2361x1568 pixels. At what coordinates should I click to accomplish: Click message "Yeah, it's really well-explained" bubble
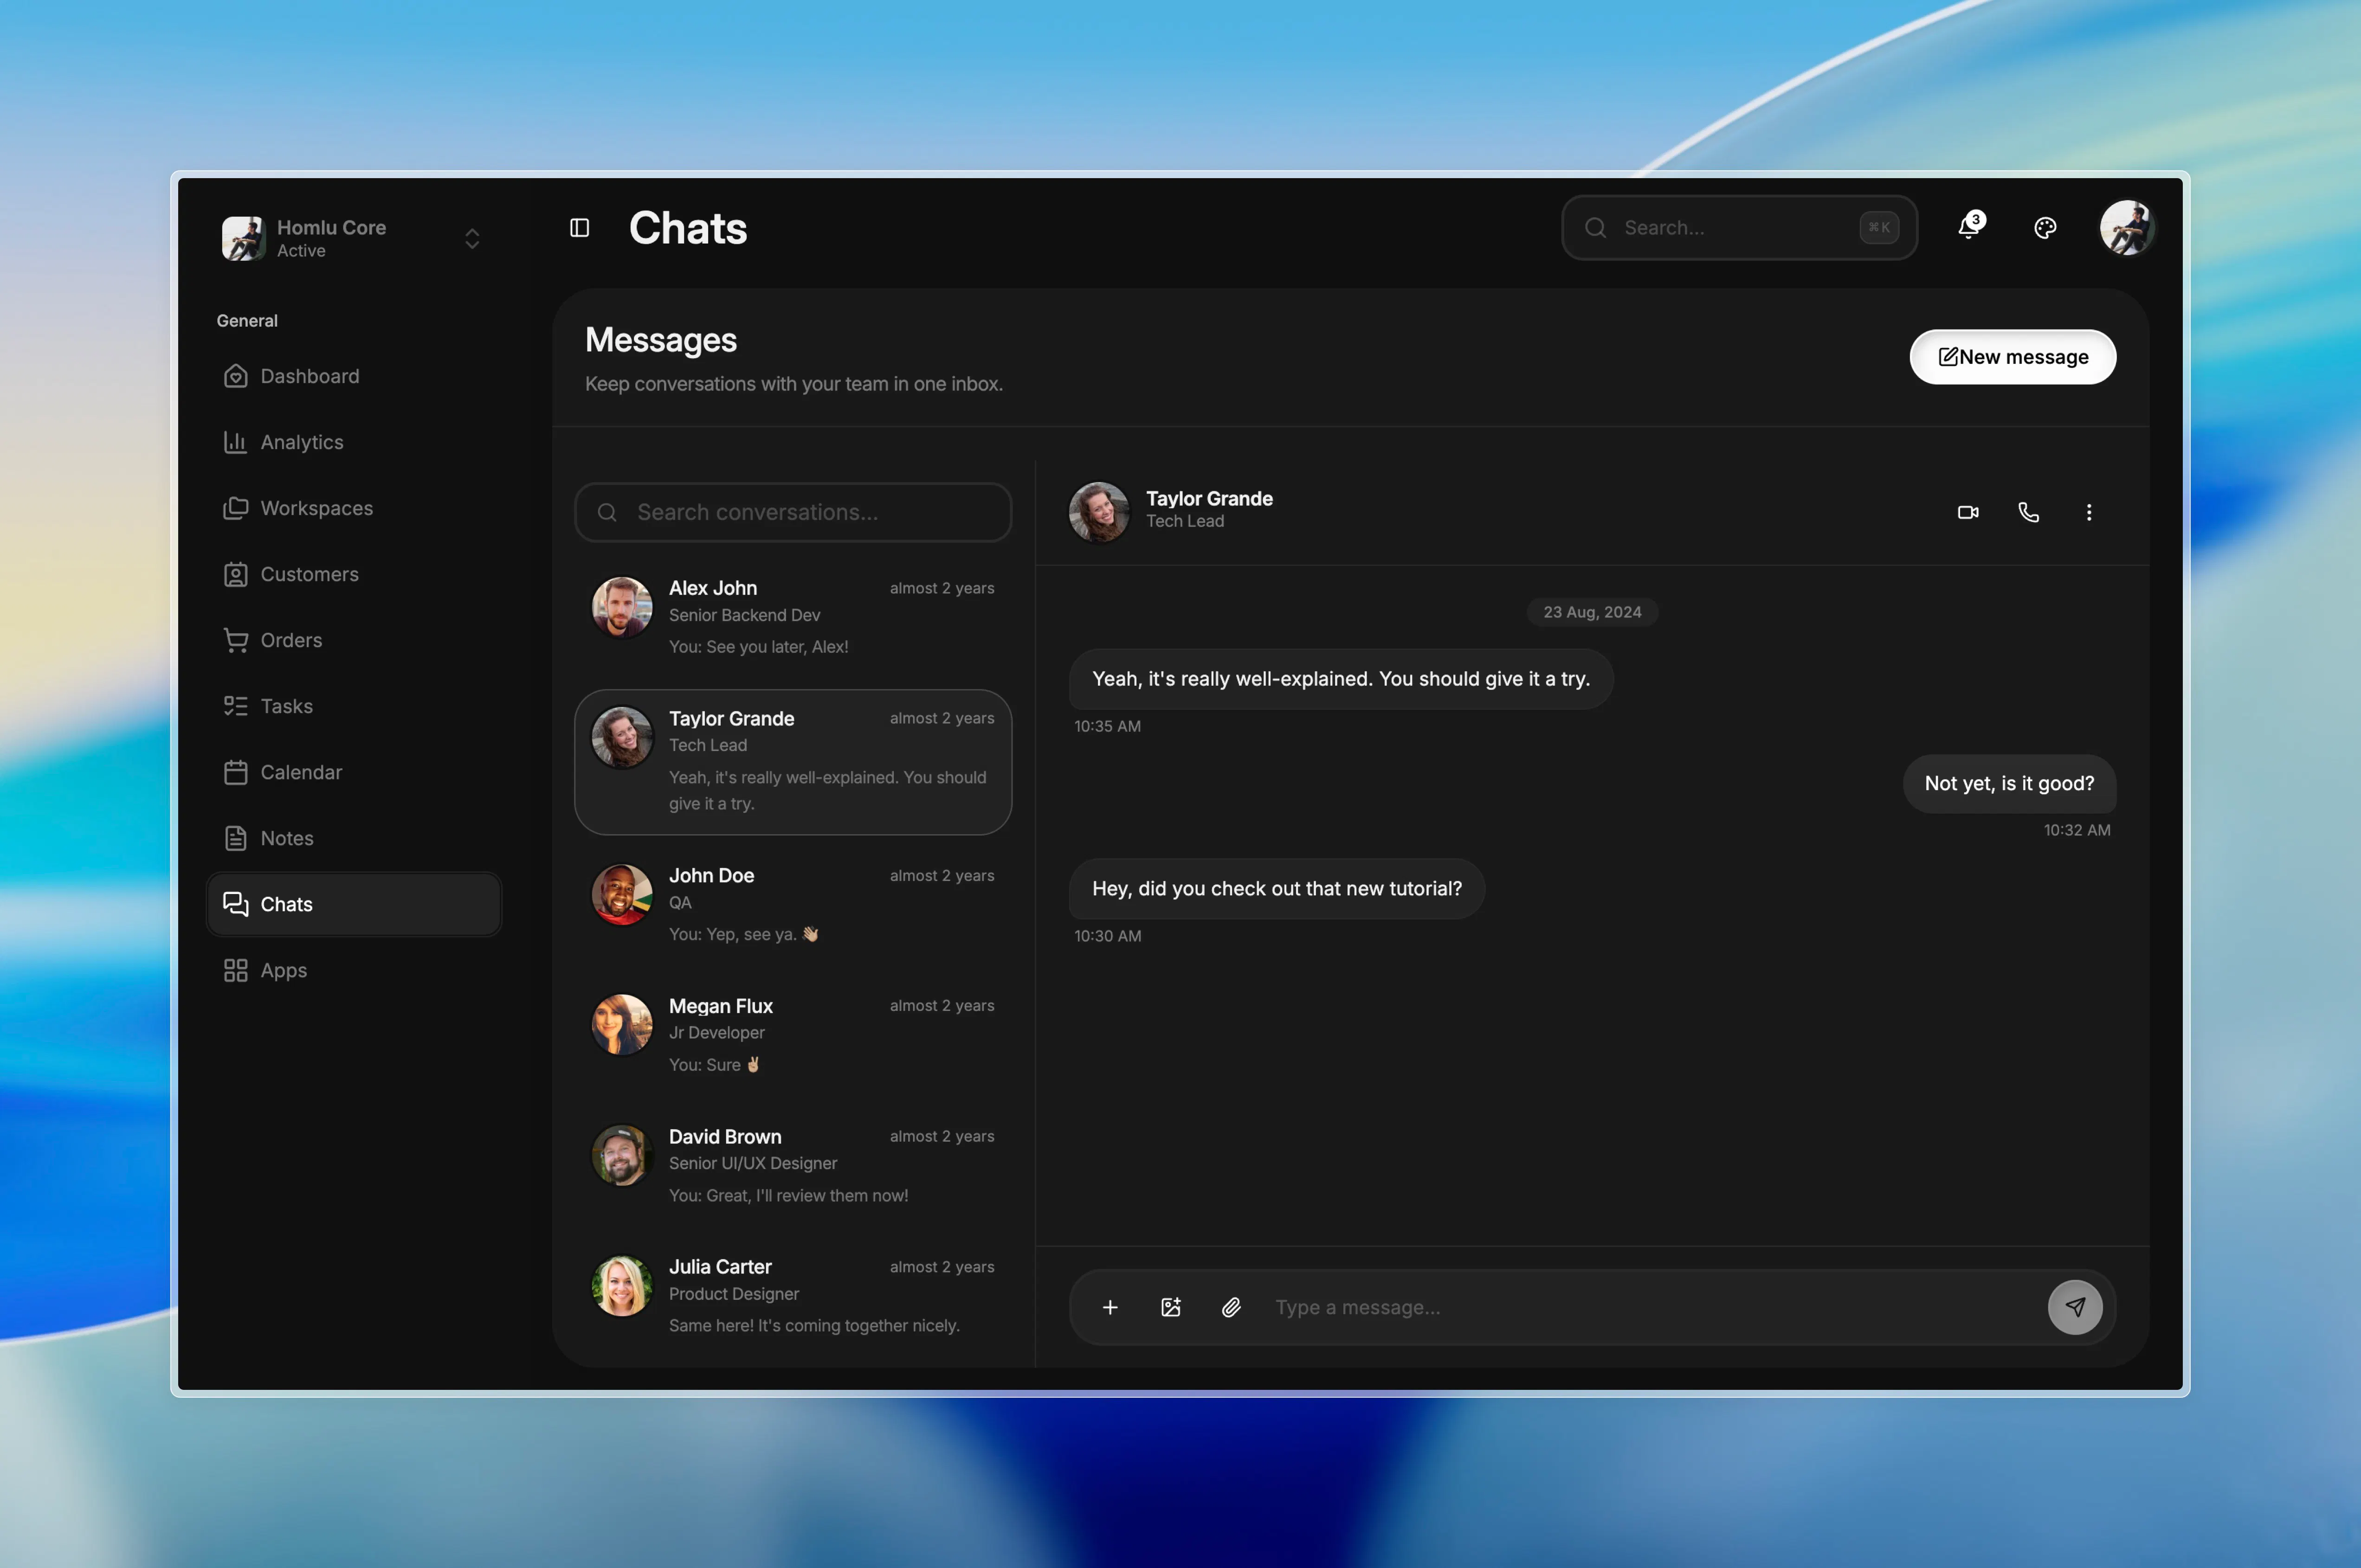[x=1341, y=679]
